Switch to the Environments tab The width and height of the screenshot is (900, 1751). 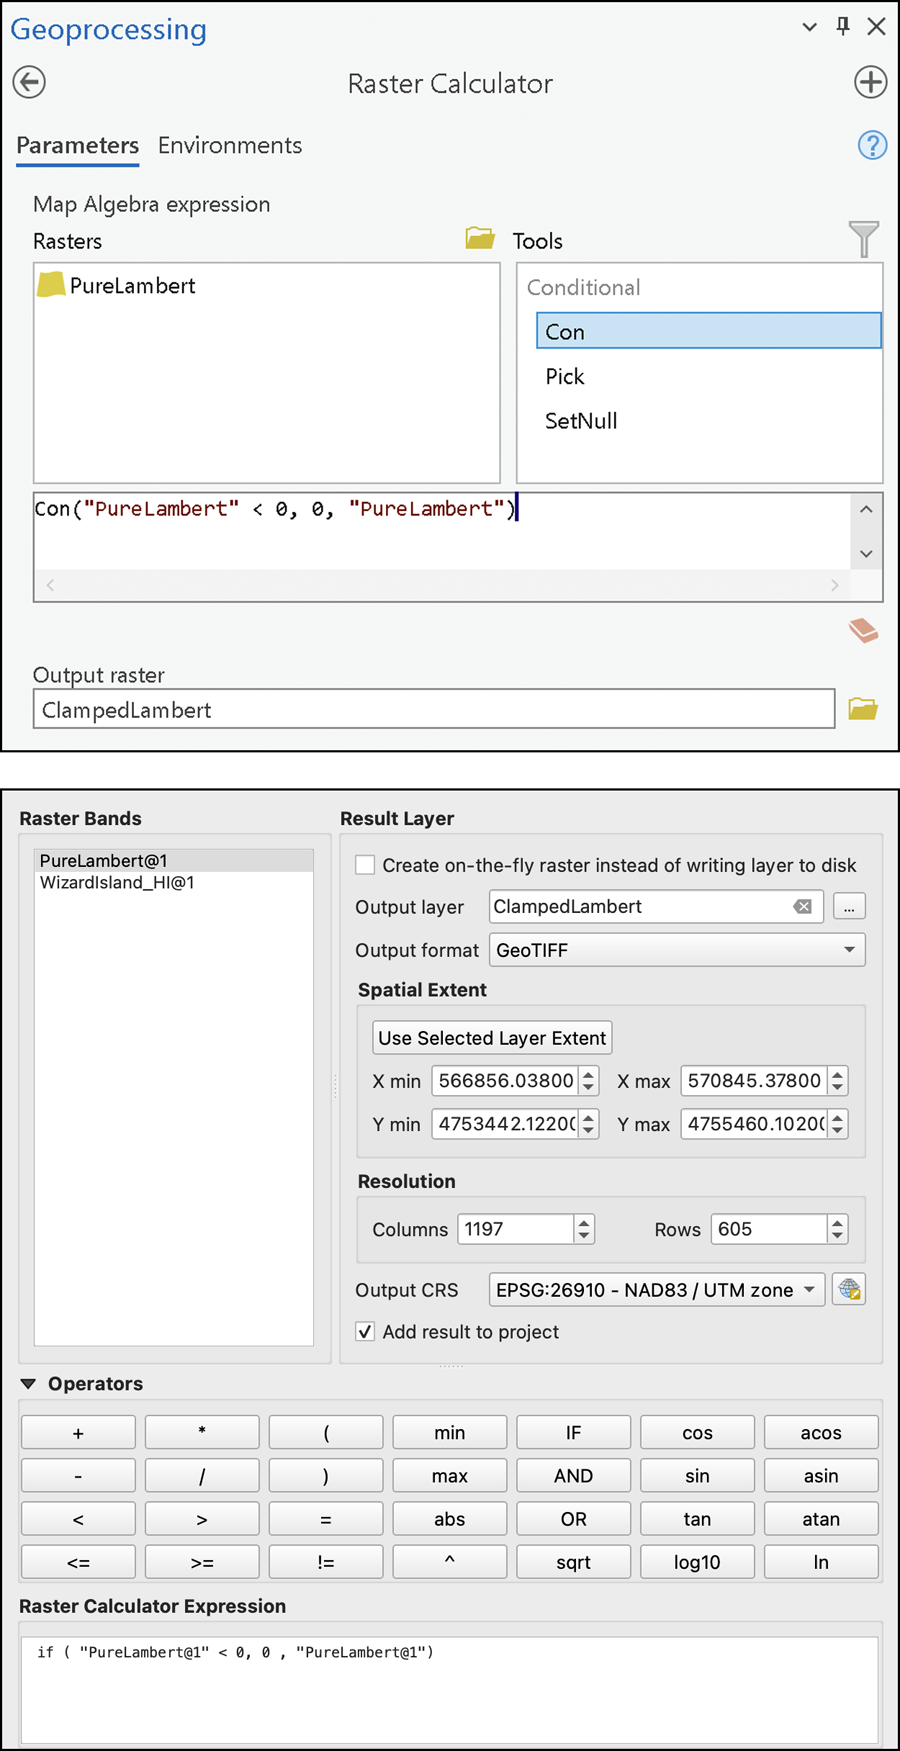pyautogui.click(x=230, y=146)
